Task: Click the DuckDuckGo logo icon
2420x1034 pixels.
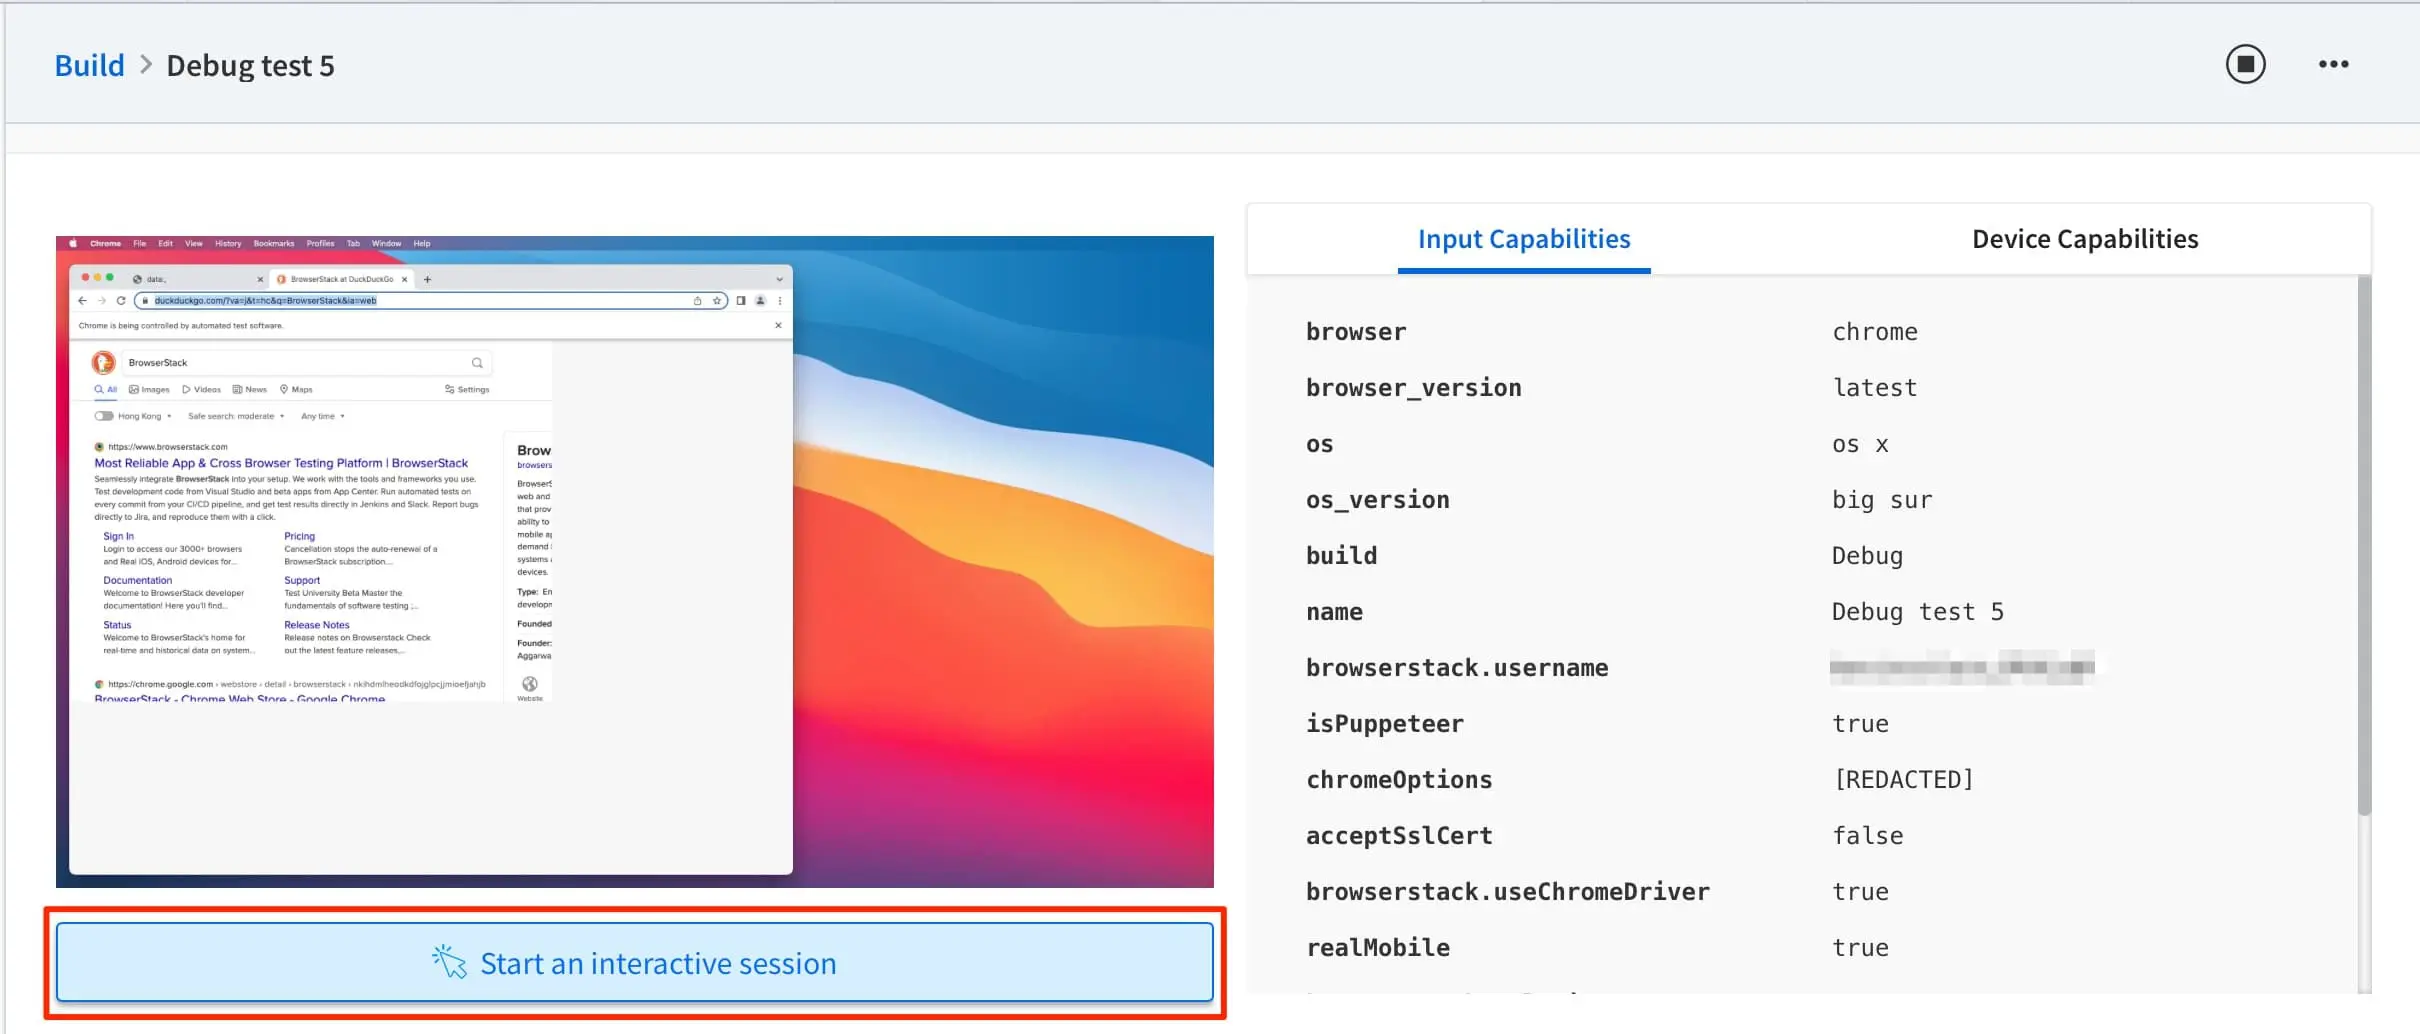Action: (x=103, y=363)
